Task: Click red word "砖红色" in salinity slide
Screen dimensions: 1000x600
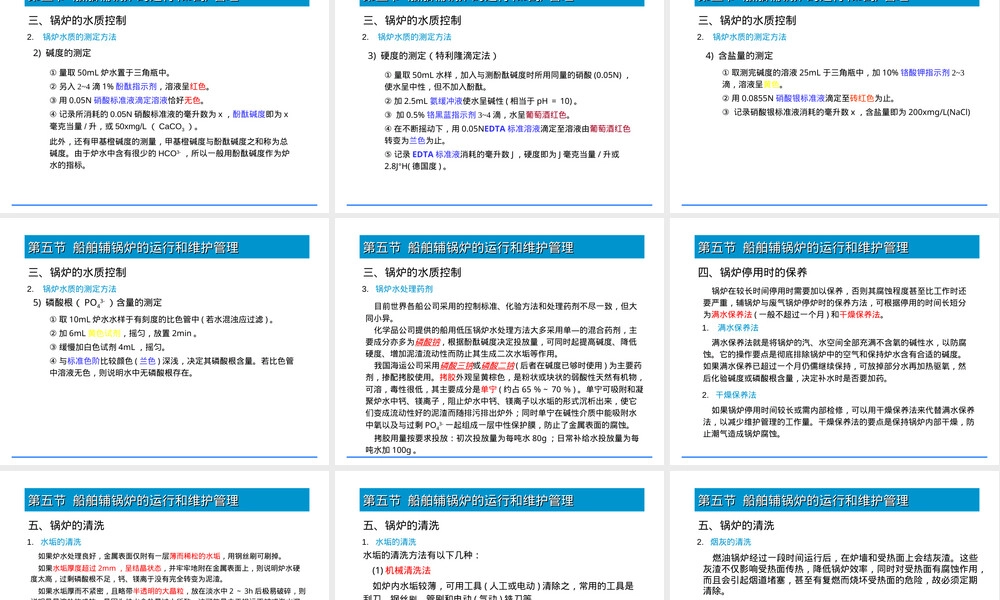Action: pyautogui.click(x=862, y=98)
